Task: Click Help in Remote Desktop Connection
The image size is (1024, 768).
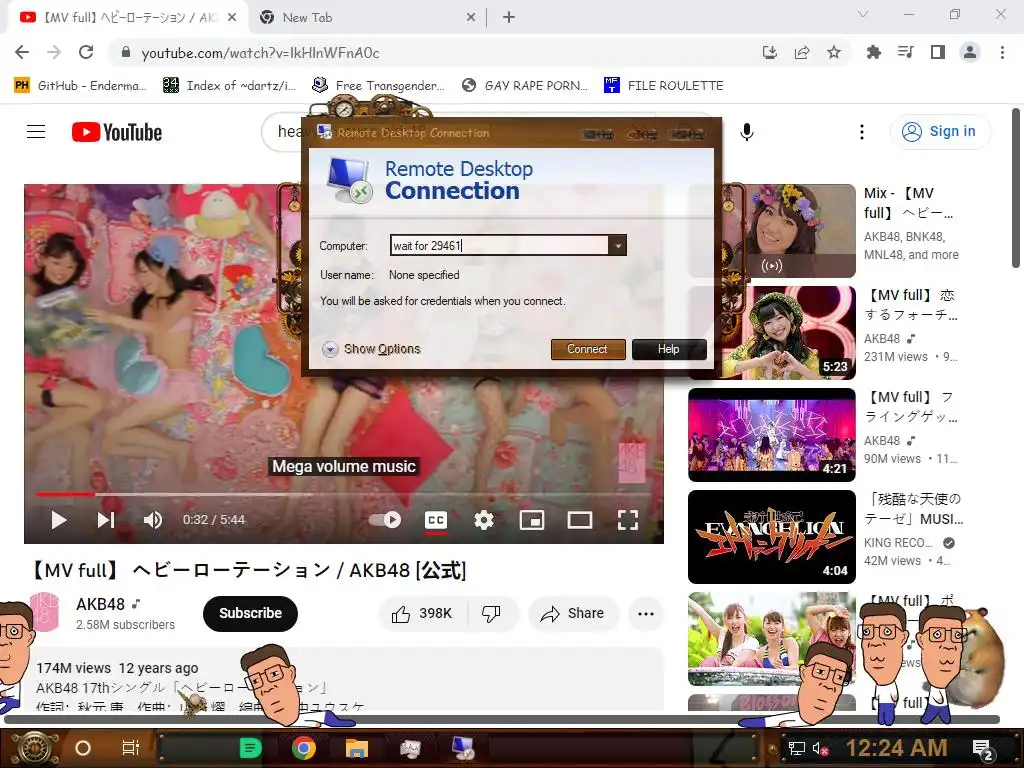Action: coord(669,349)
